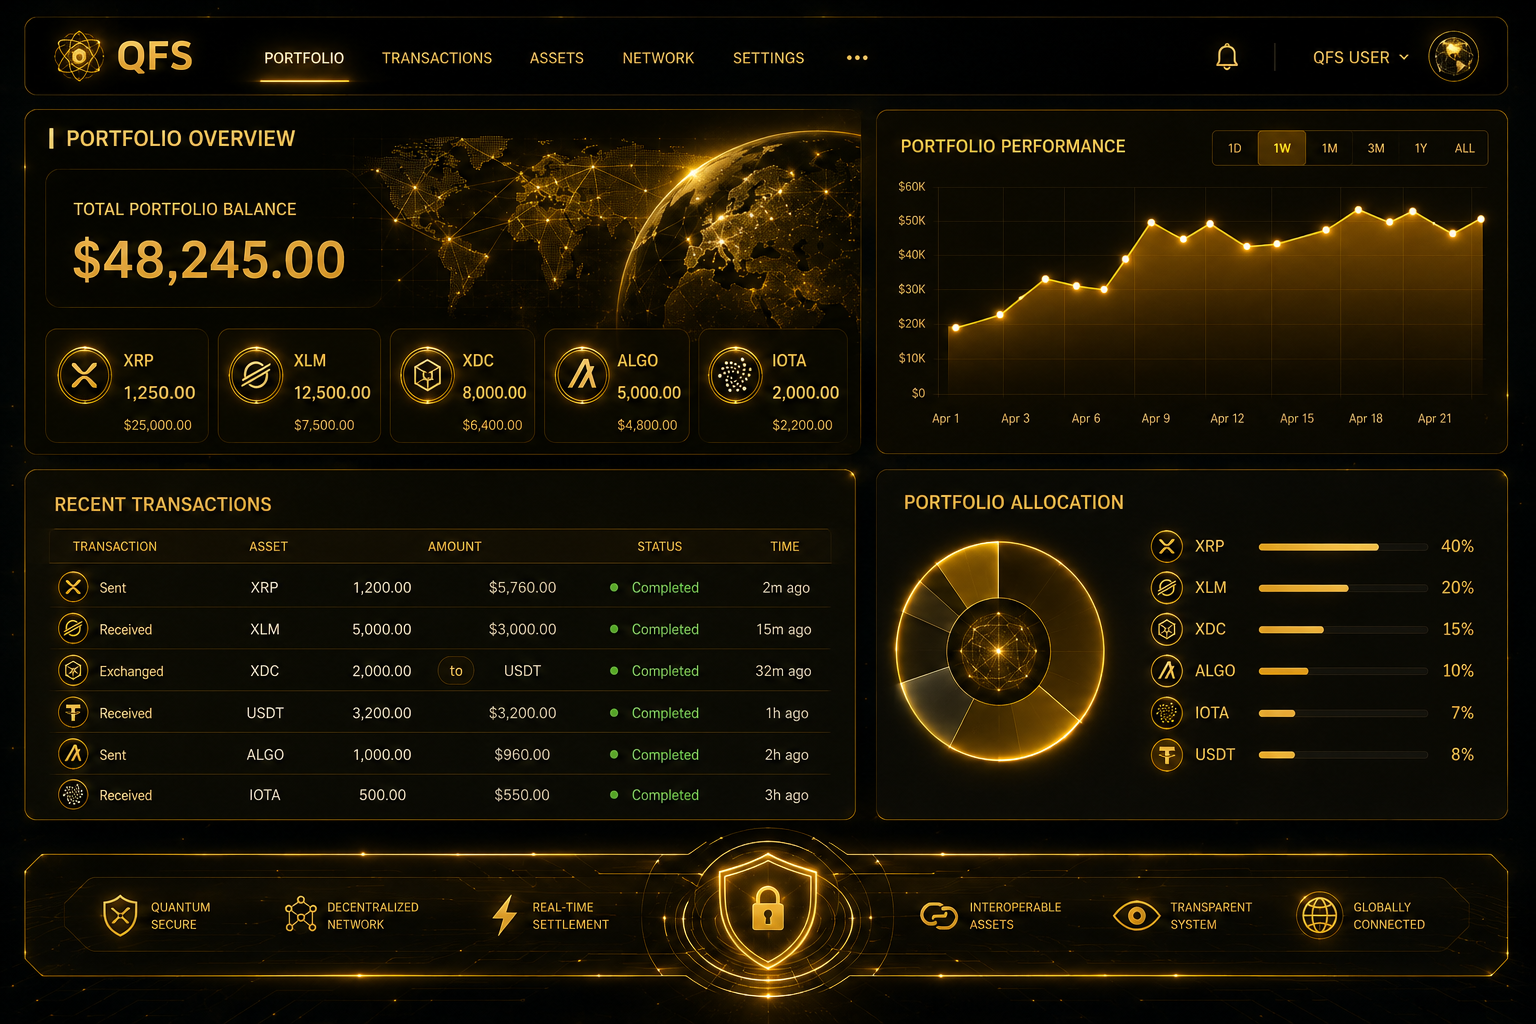Select the ALL chart range

[1464, 148]
